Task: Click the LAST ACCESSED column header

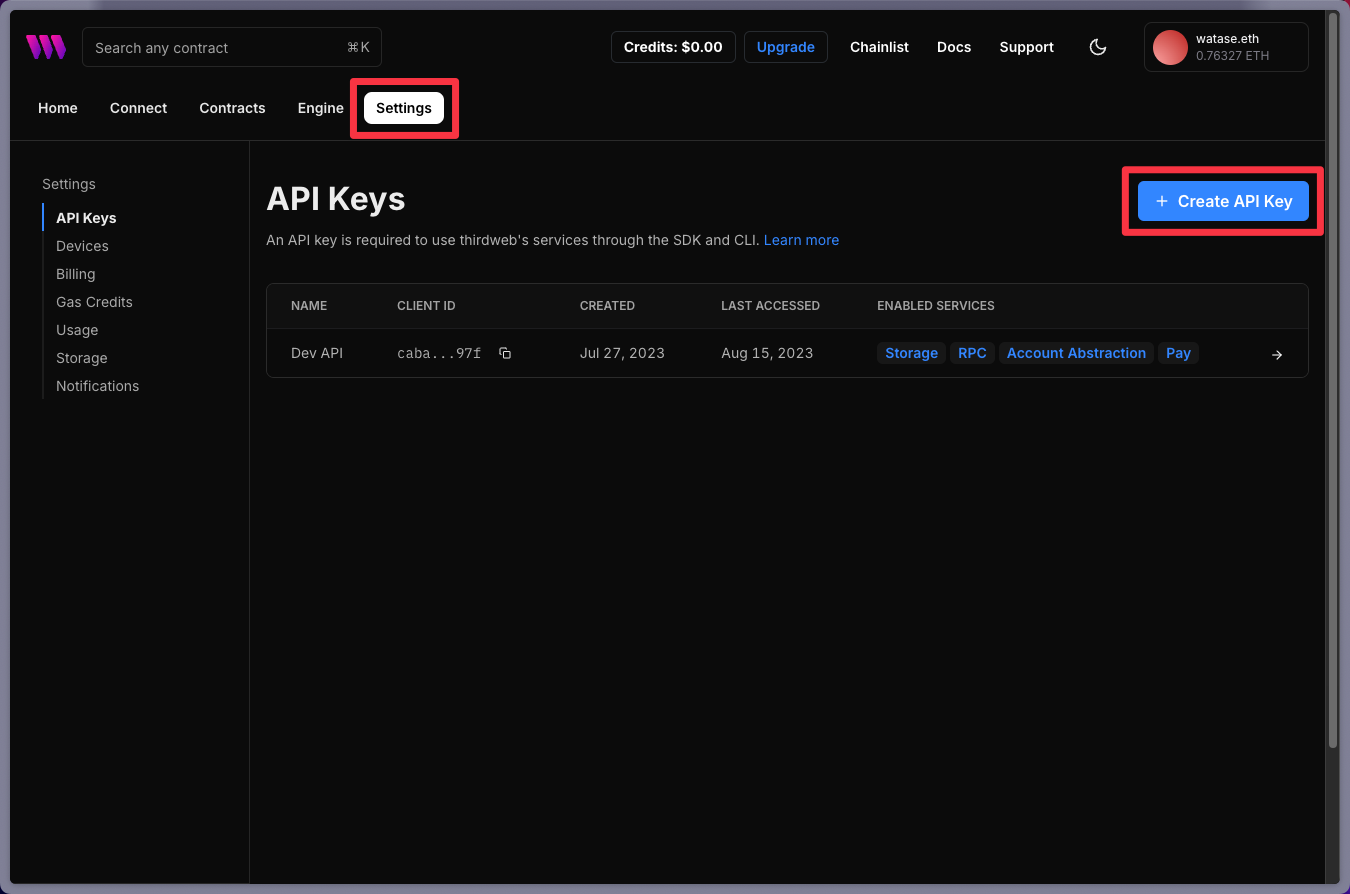Action: [x=770, y=306]
